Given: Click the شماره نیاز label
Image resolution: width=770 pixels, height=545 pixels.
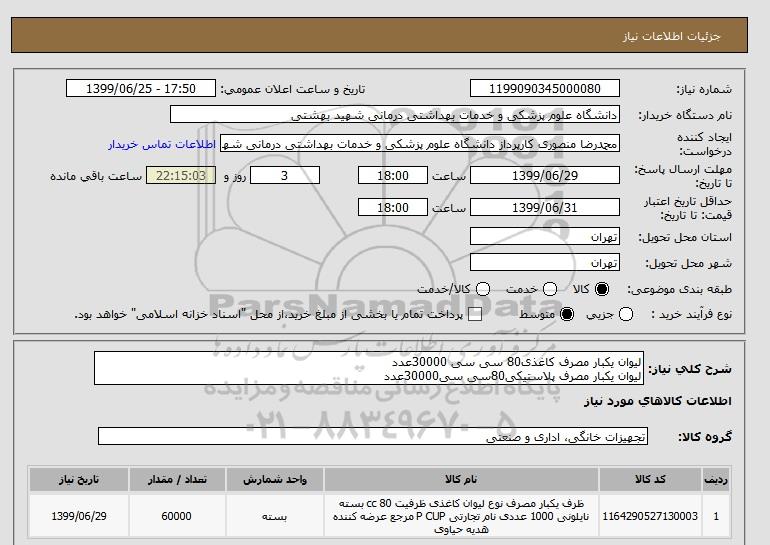Looking at the screenshot, I should click(x=704, y=89).
